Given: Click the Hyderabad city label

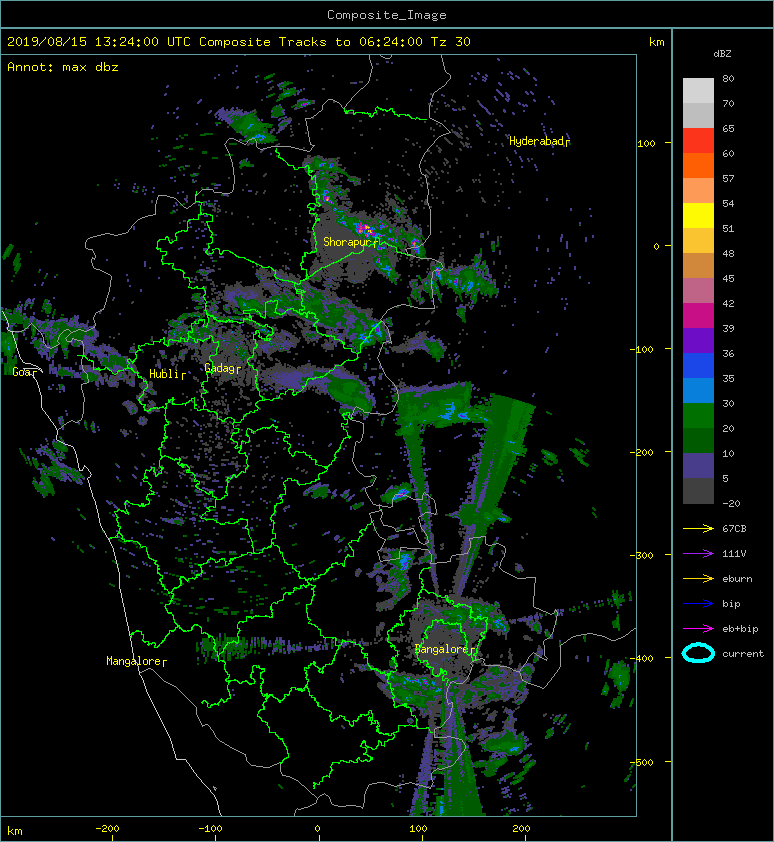Looking at the screenshot, I should click(x=539, y=141).
